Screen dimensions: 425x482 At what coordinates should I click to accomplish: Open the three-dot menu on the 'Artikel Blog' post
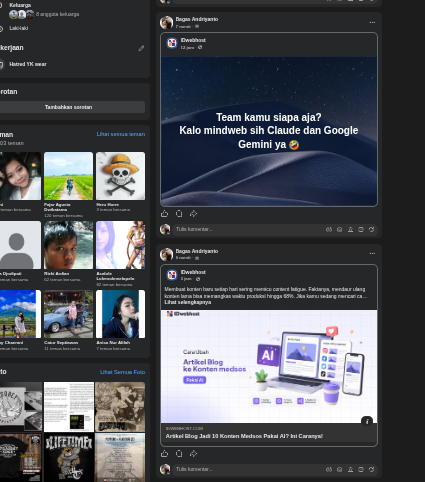[x=372, y=253]
